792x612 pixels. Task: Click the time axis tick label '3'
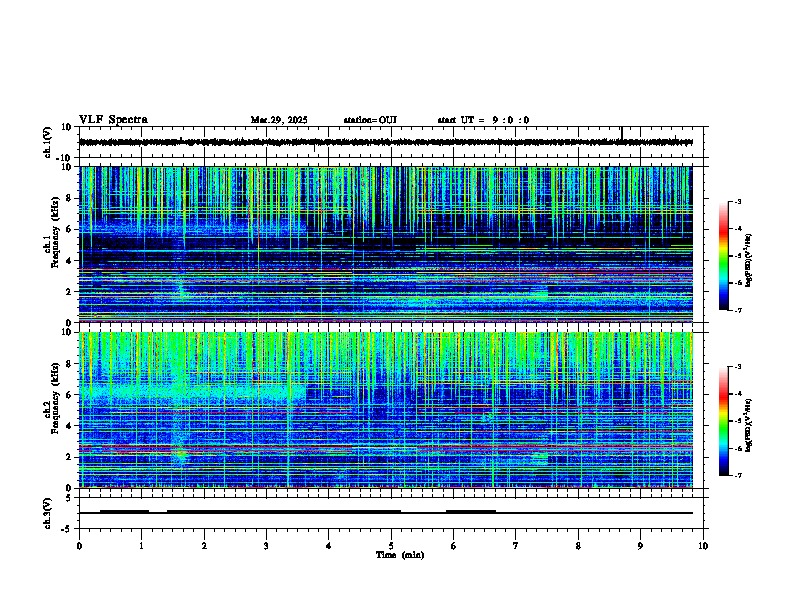[x=266, y=546]
